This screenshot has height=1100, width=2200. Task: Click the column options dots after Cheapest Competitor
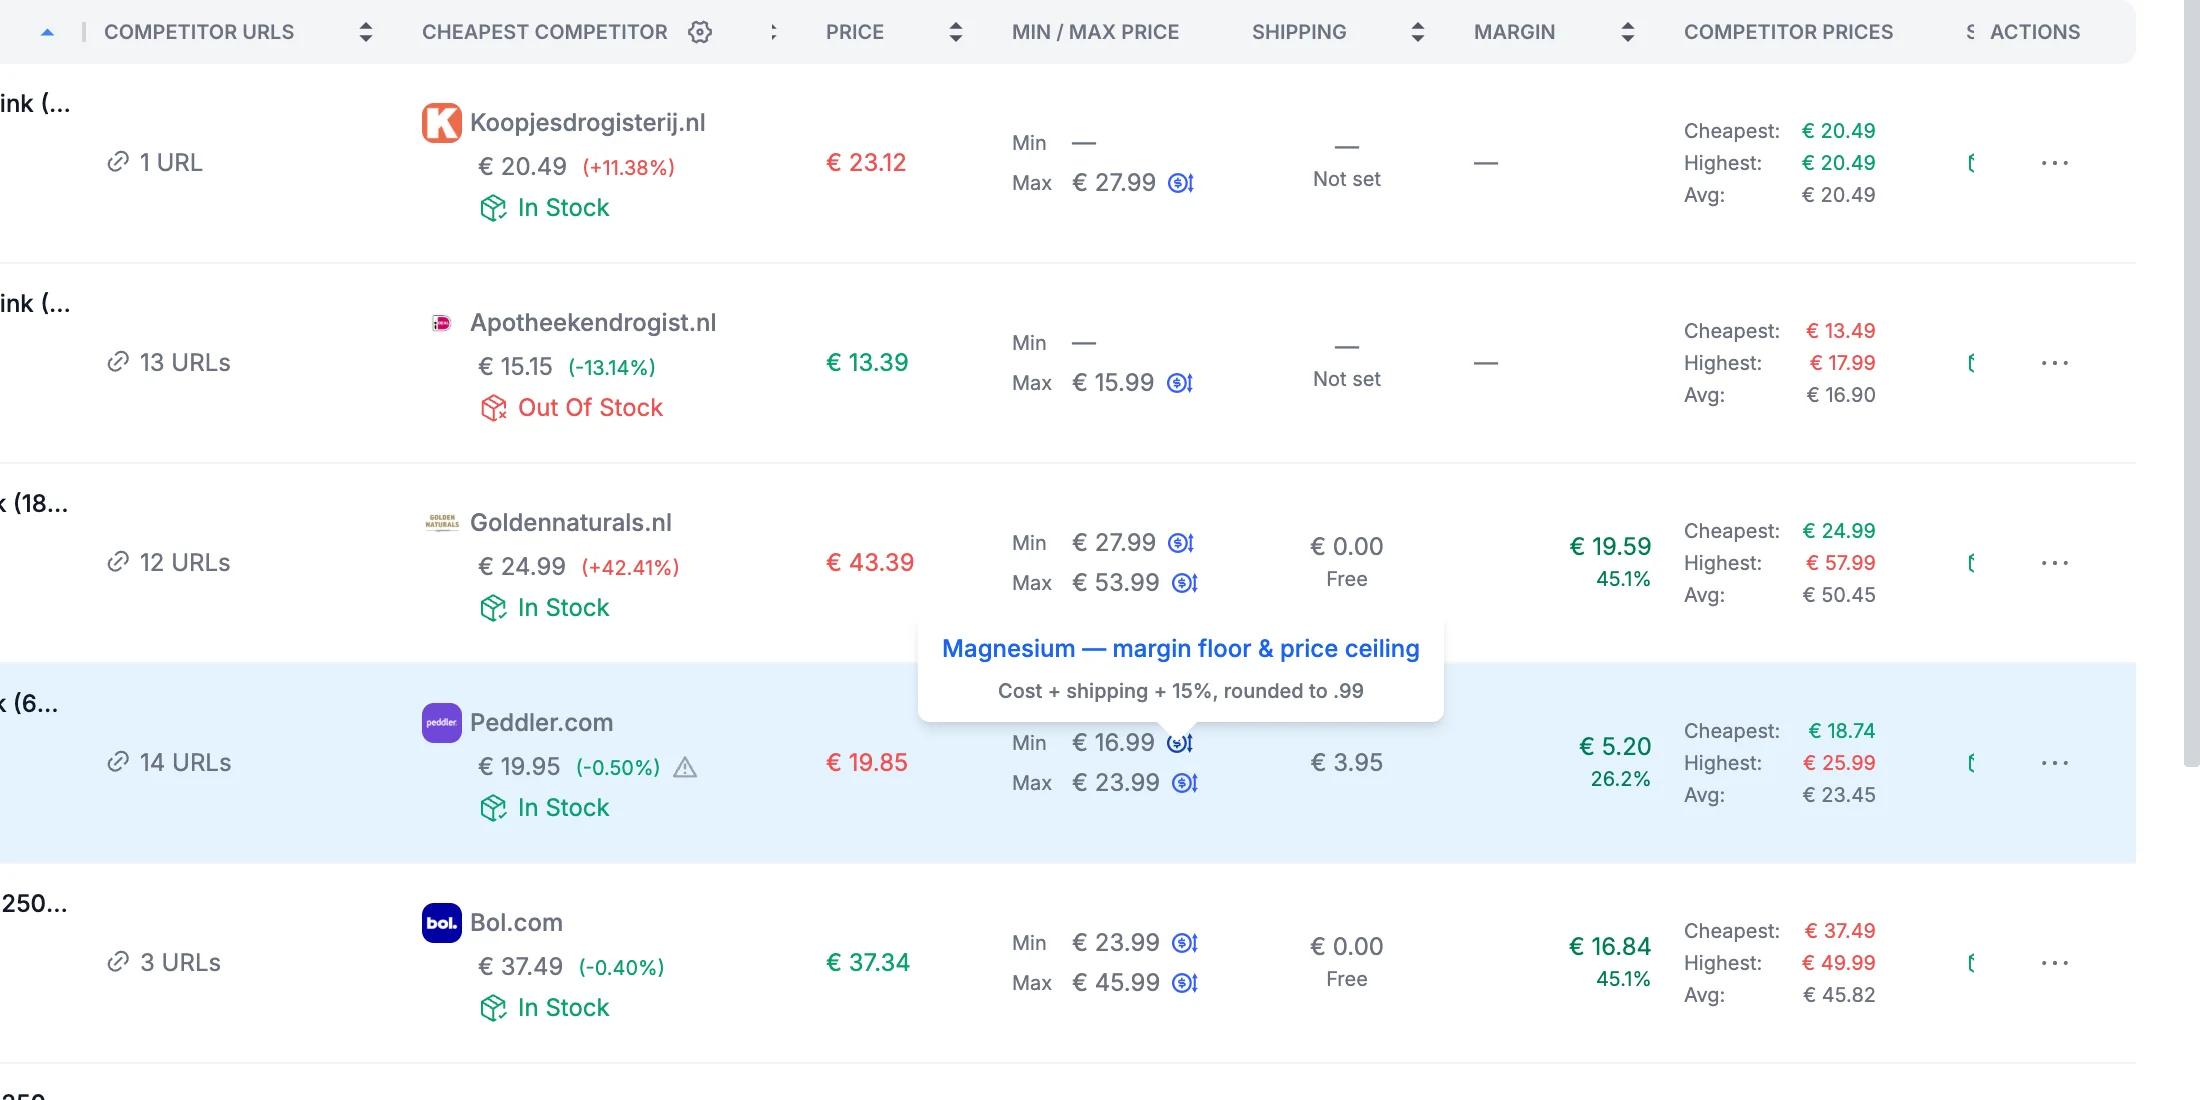(x=773, y=32)
